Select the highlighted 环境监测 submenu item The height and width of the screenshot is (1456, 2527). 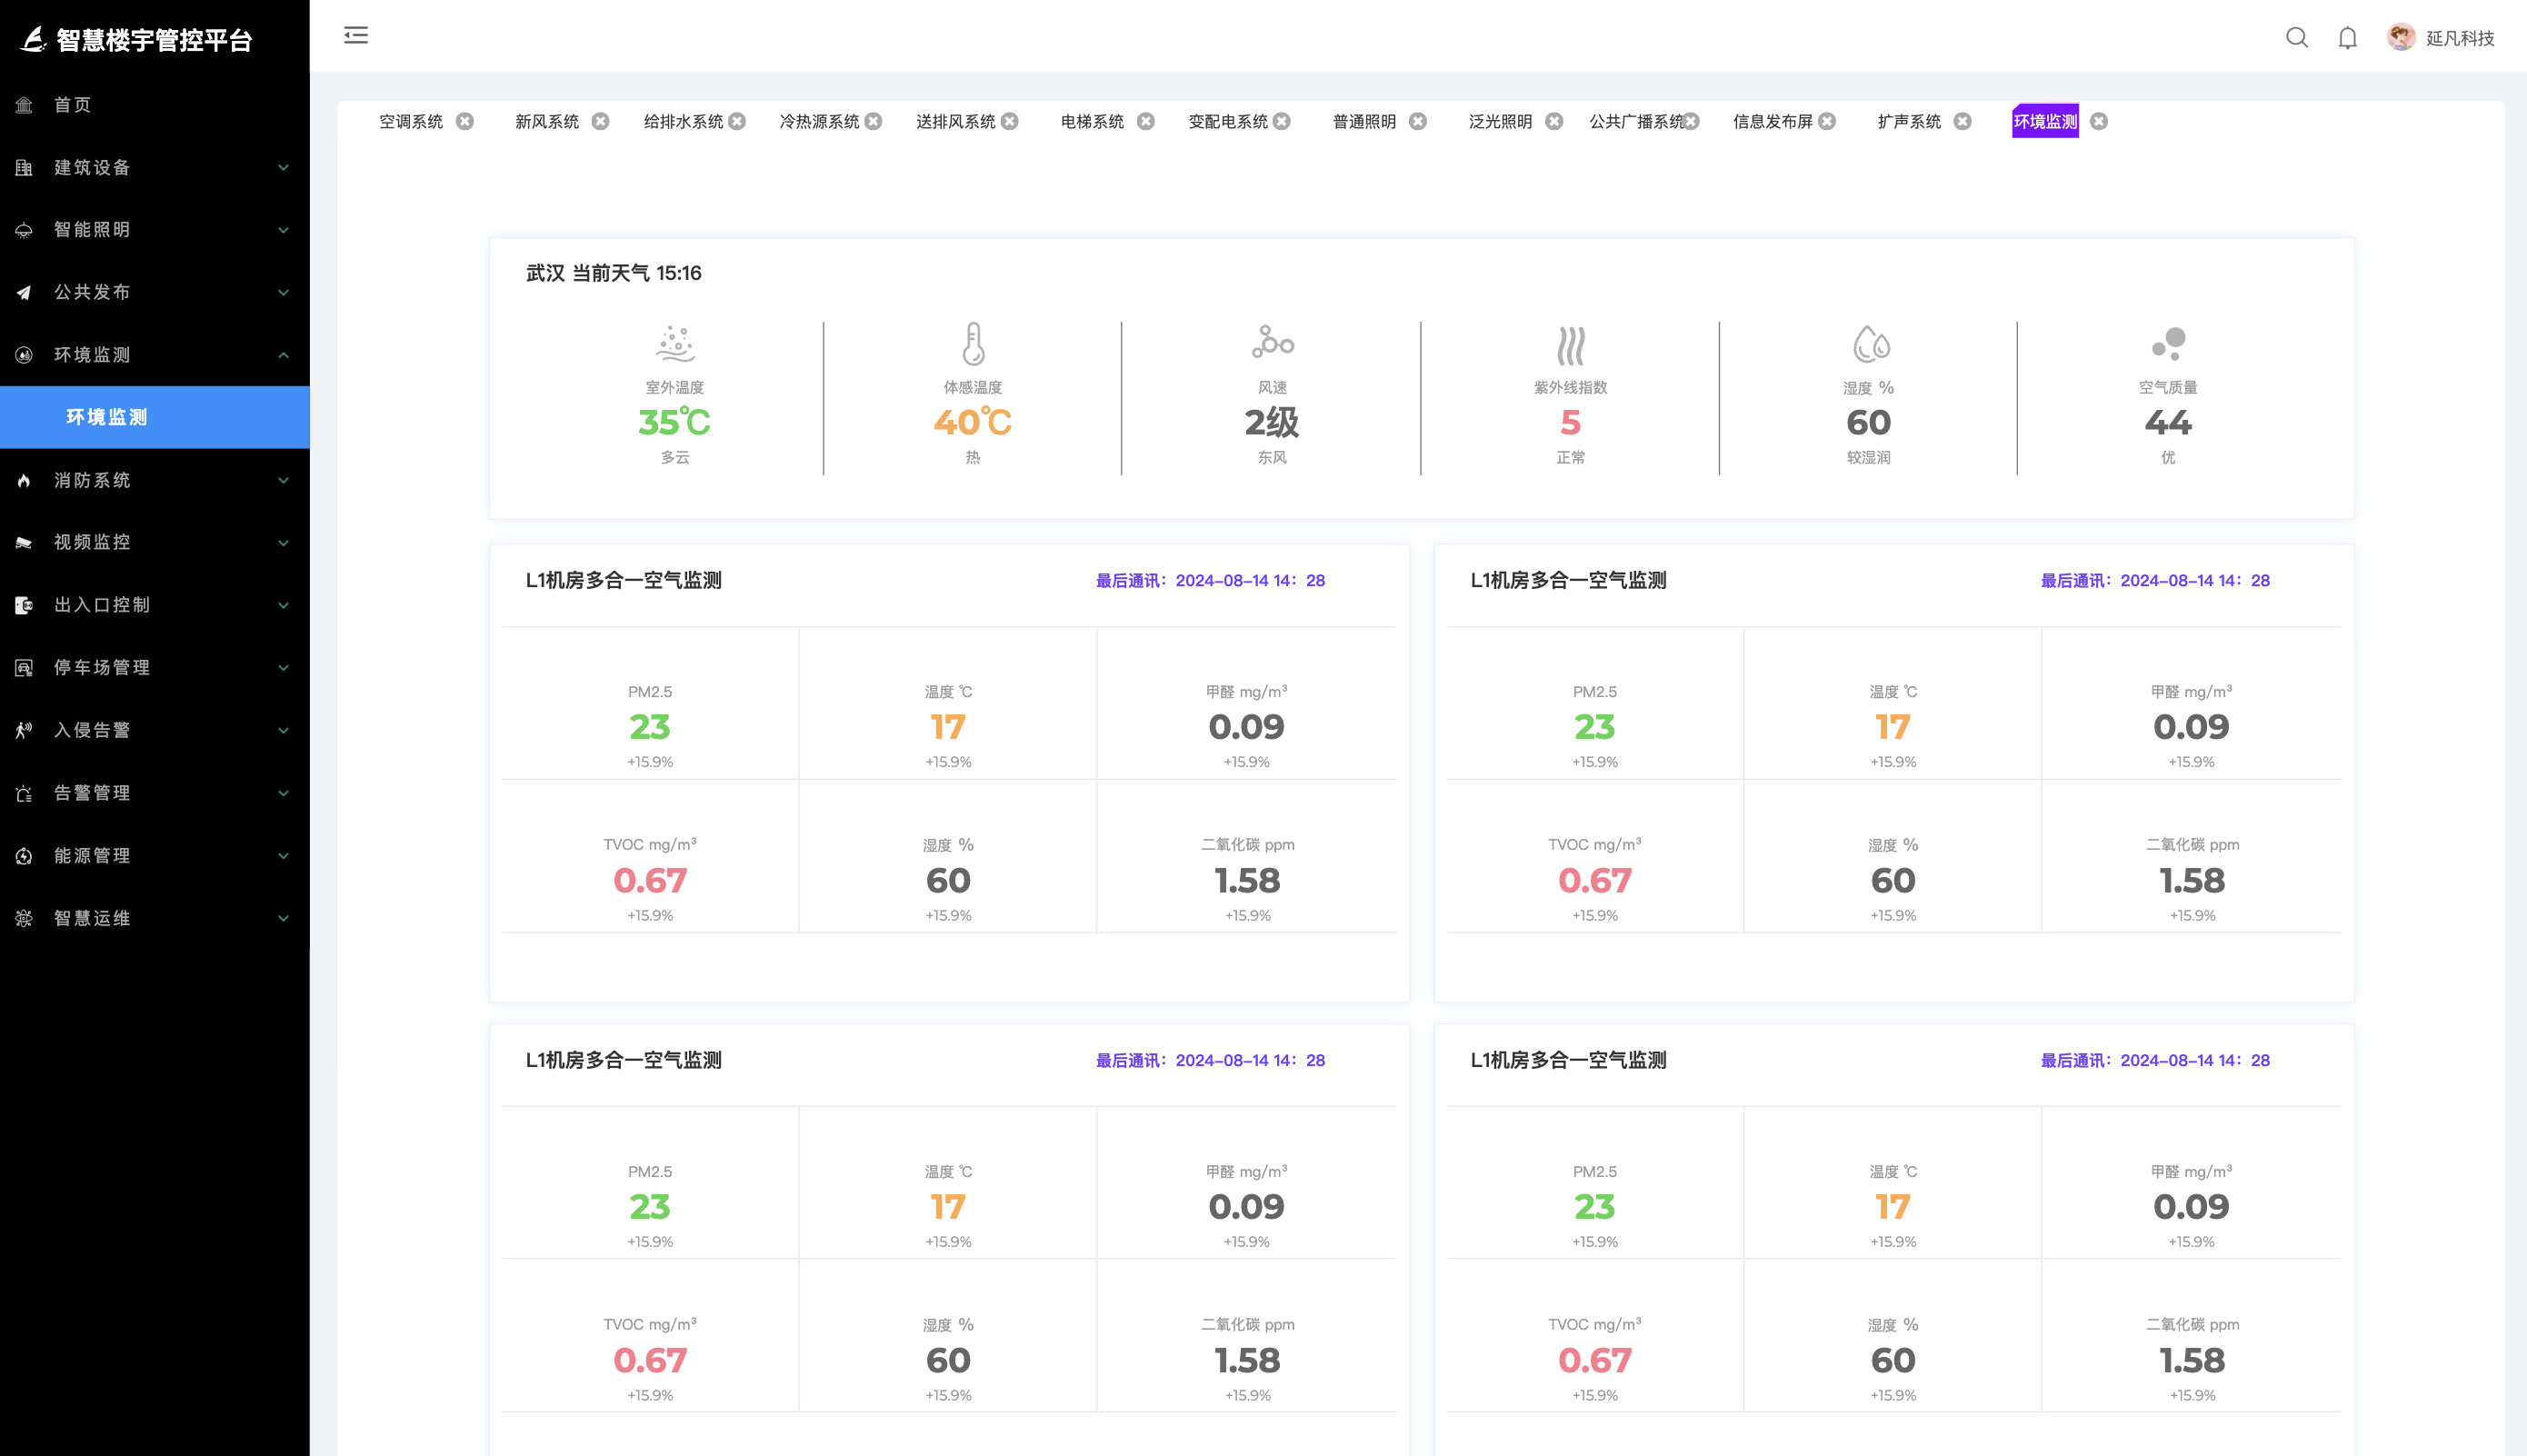(107, 417)
